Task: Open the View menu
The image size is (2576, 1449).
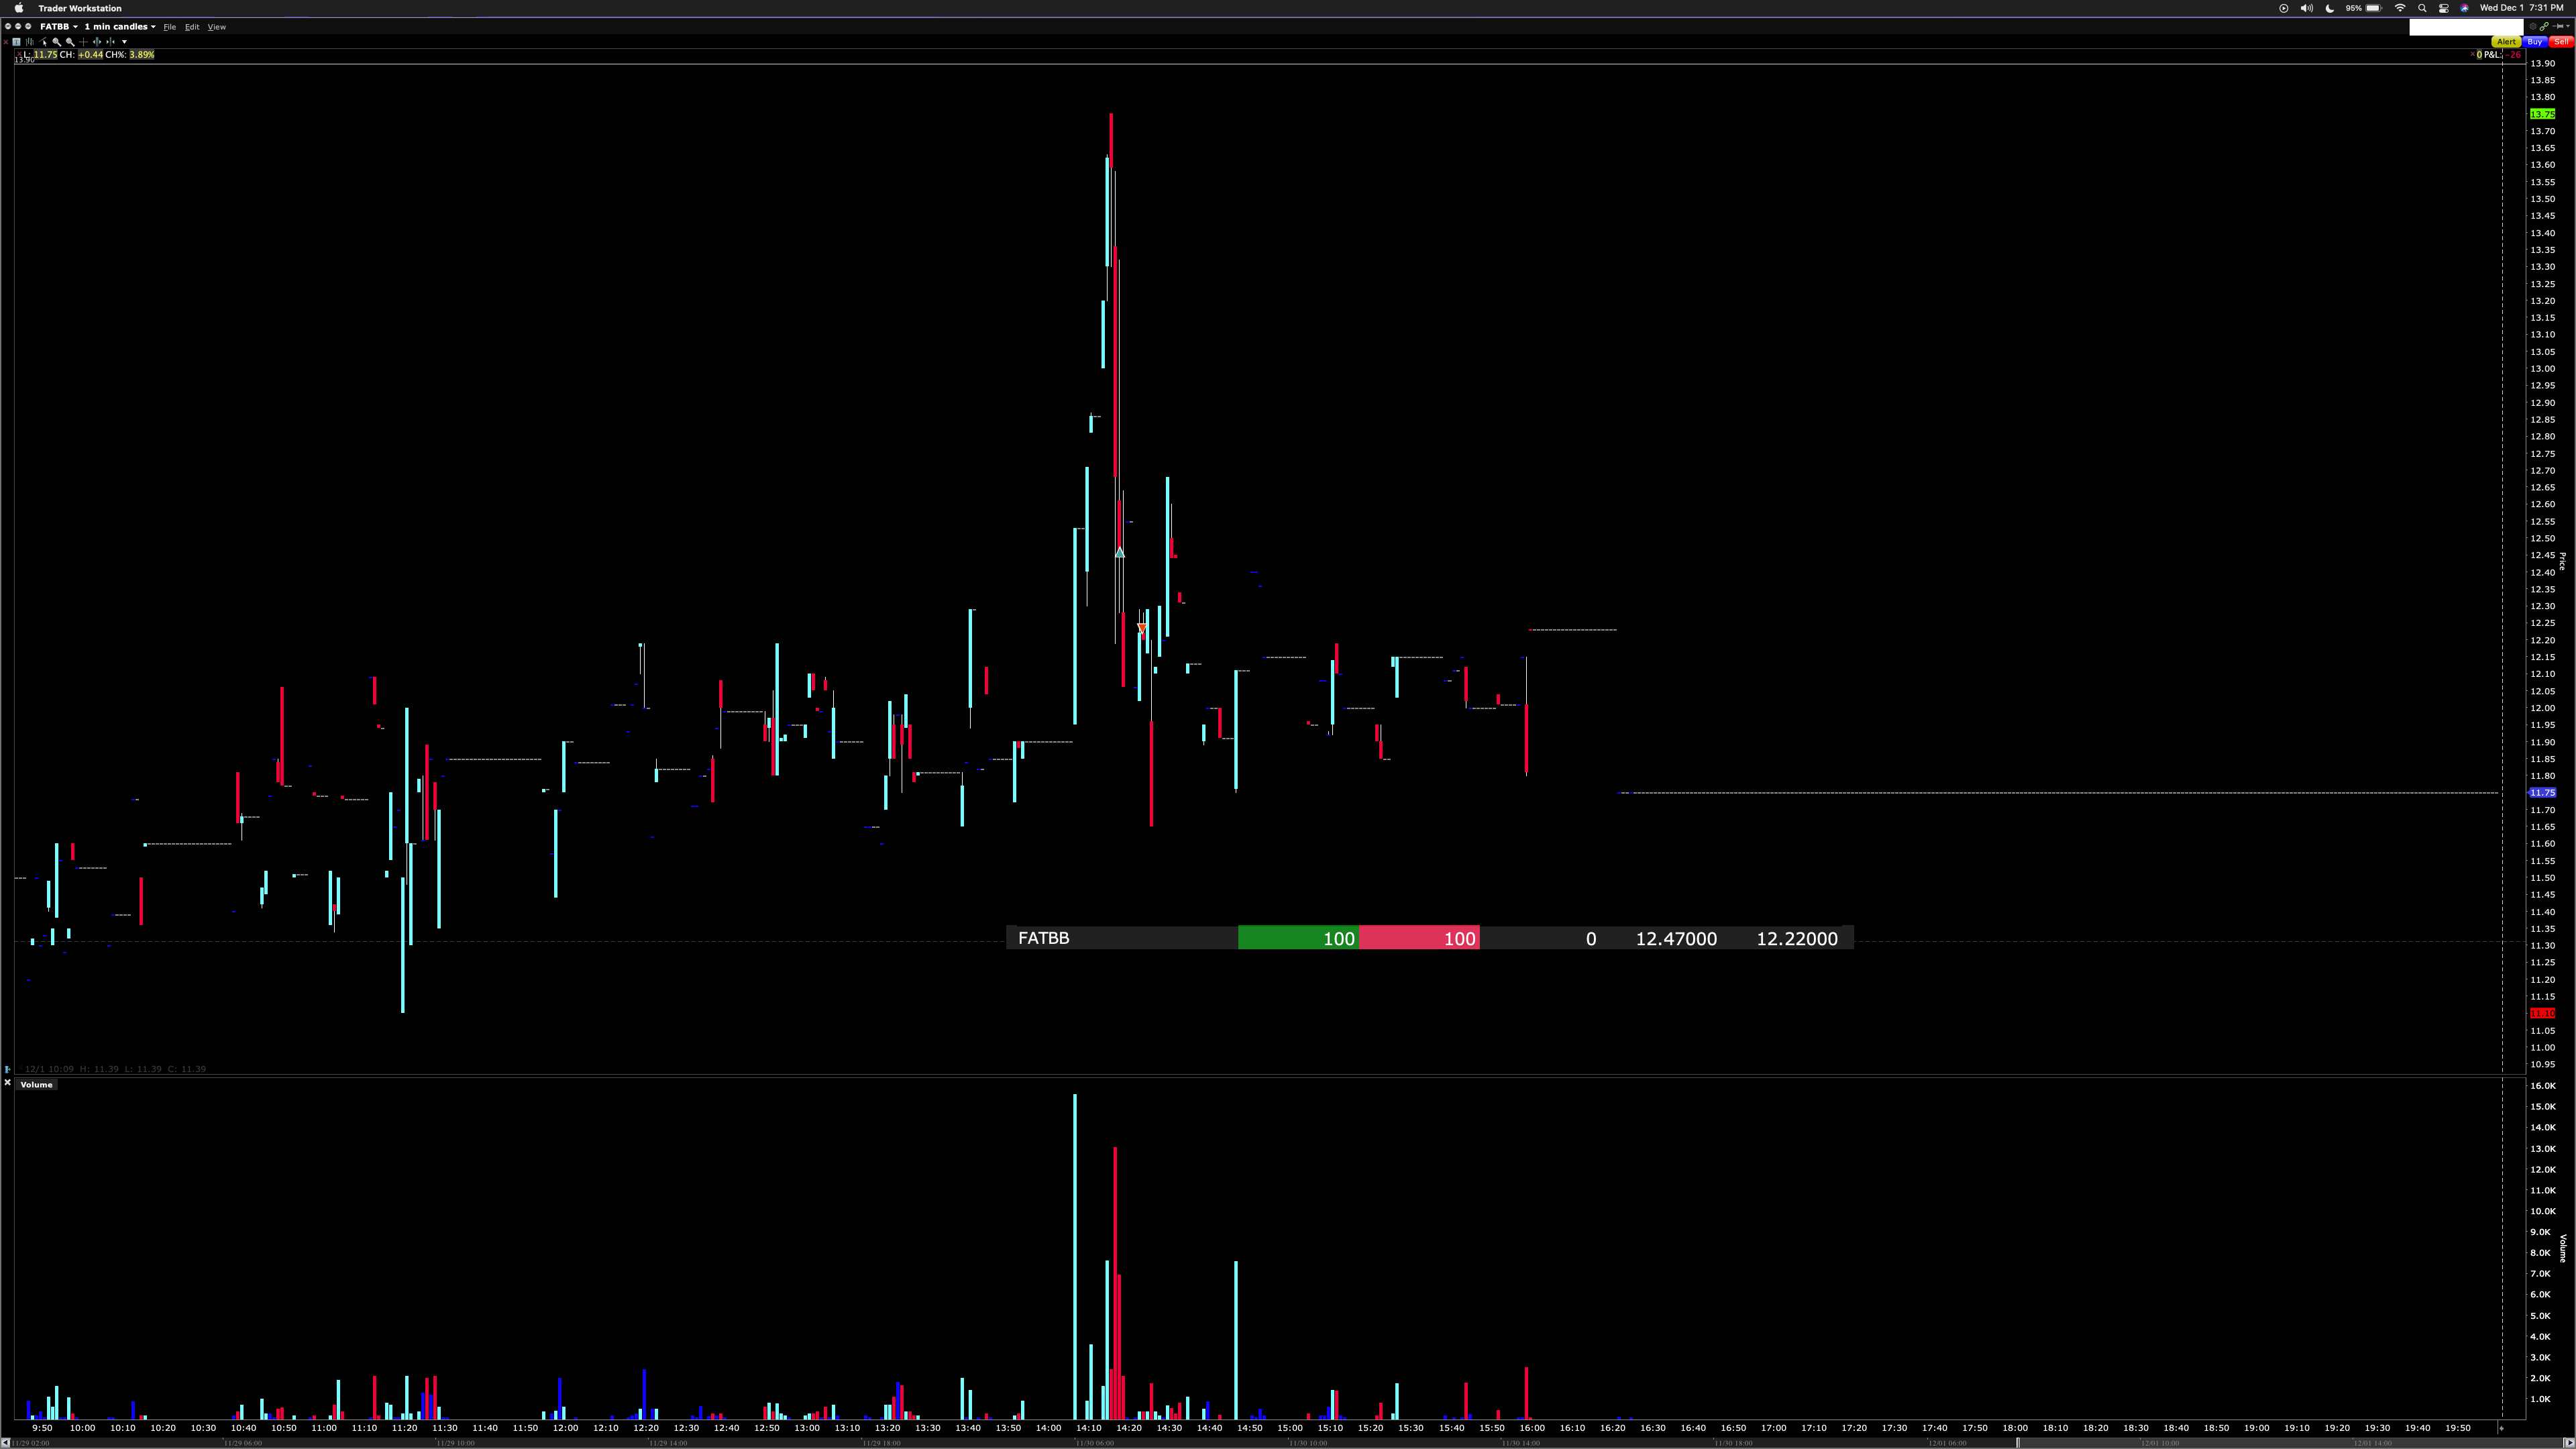Action: 217,27
